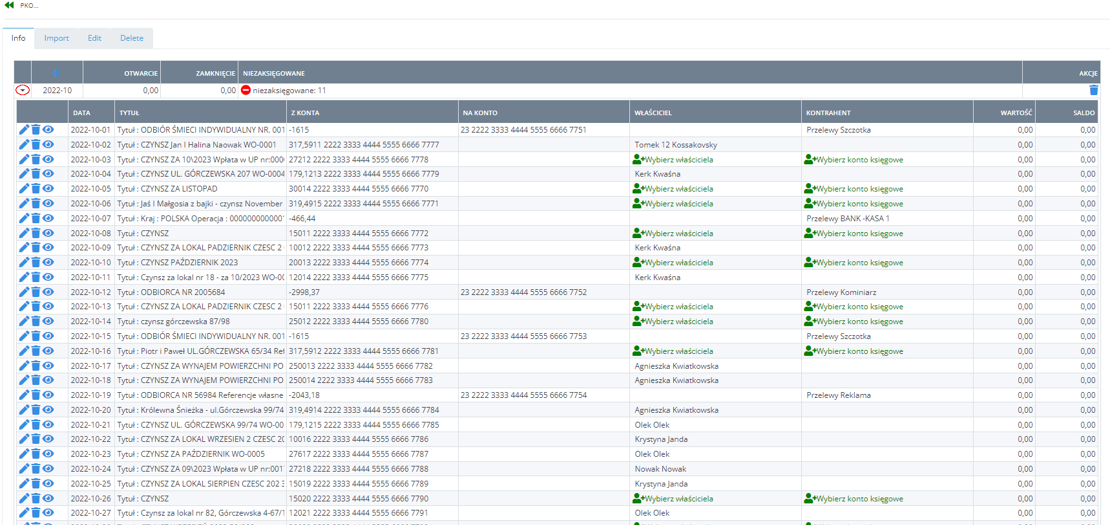The height and width of the screenshot is (525, 1110).
Task: Open the Delete tab
Action: [131, 38]
